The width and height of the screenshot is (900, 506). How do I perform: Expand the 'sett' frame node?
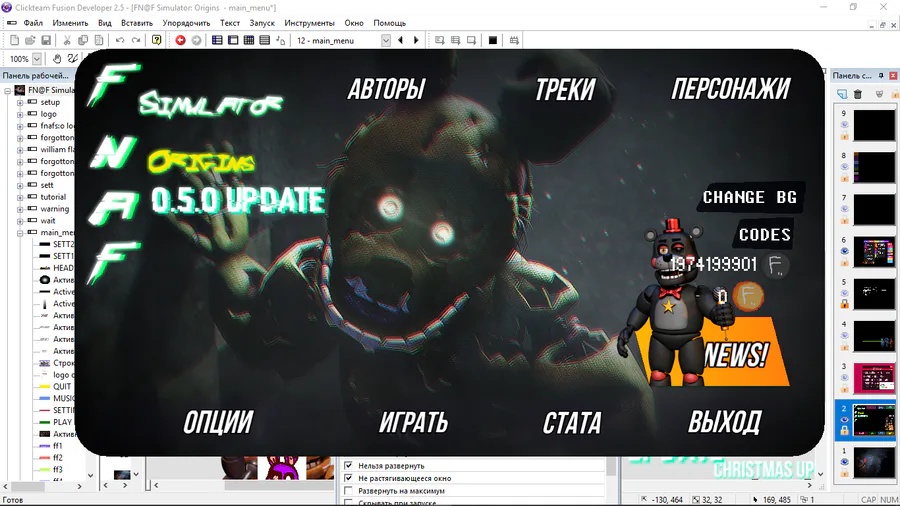[x=20, y=185]
